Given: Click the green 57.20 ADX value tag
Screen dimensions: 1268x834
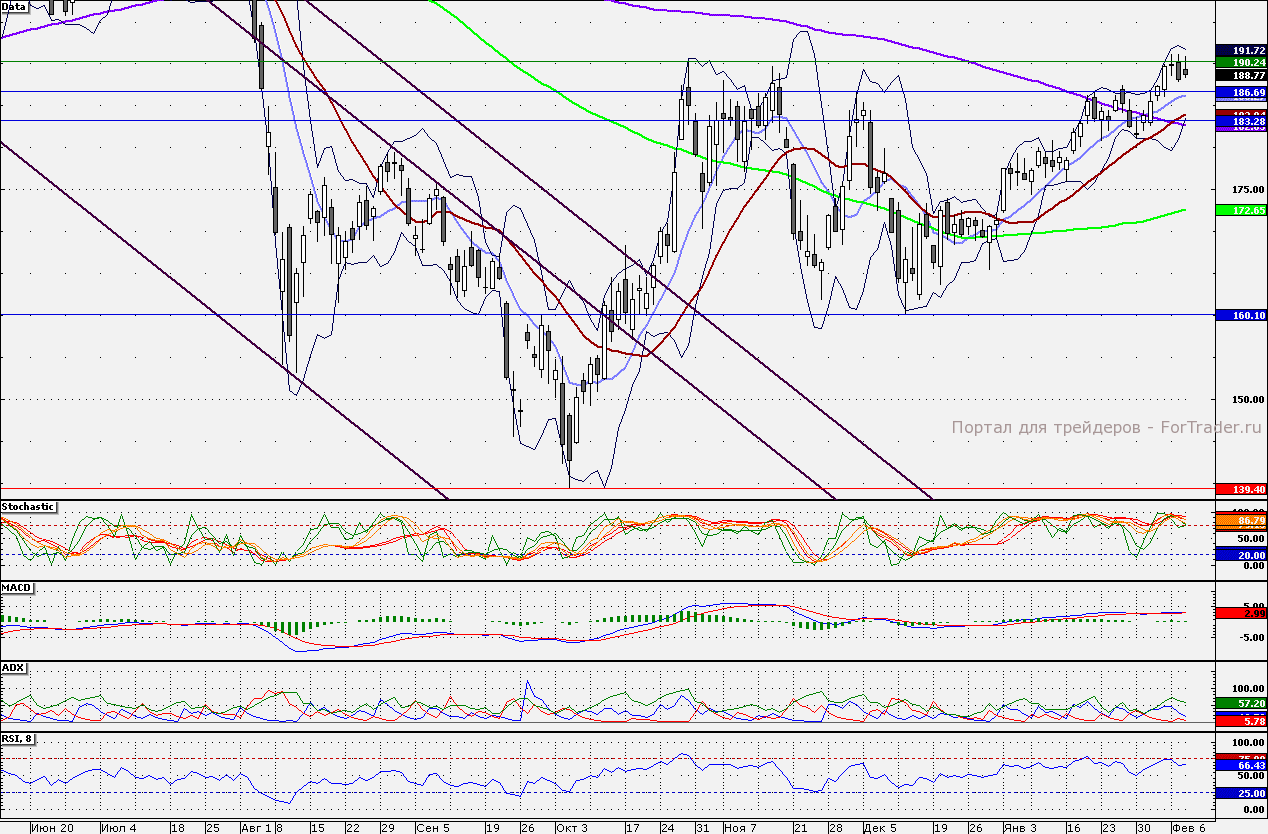Looking at the screenshot, I should click(x=1240, y=703).
